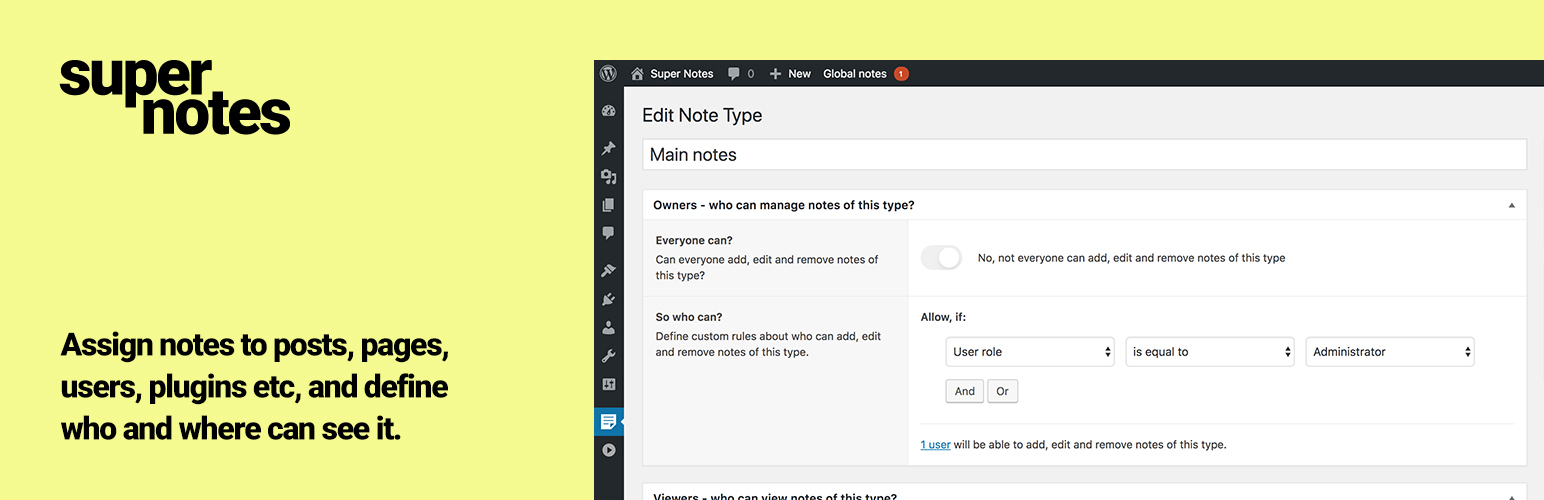Open Posts via the pushpin icon
This screenshot has height=500, width=1544.
pos(608,149)
